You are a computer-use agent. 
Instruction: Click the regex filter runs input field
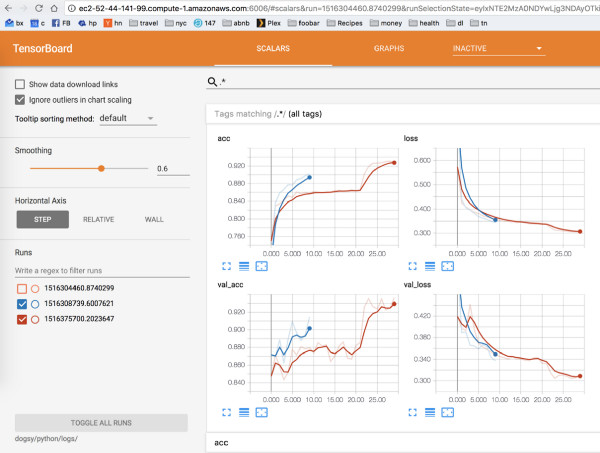(101, 271)
